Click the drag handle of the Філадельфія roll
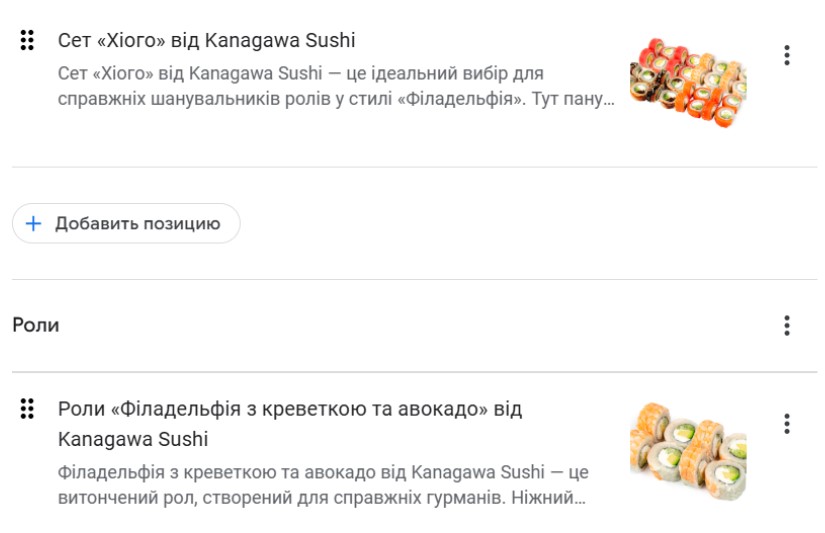Screen dimensions: 825x533 click(x=27, y=408)
